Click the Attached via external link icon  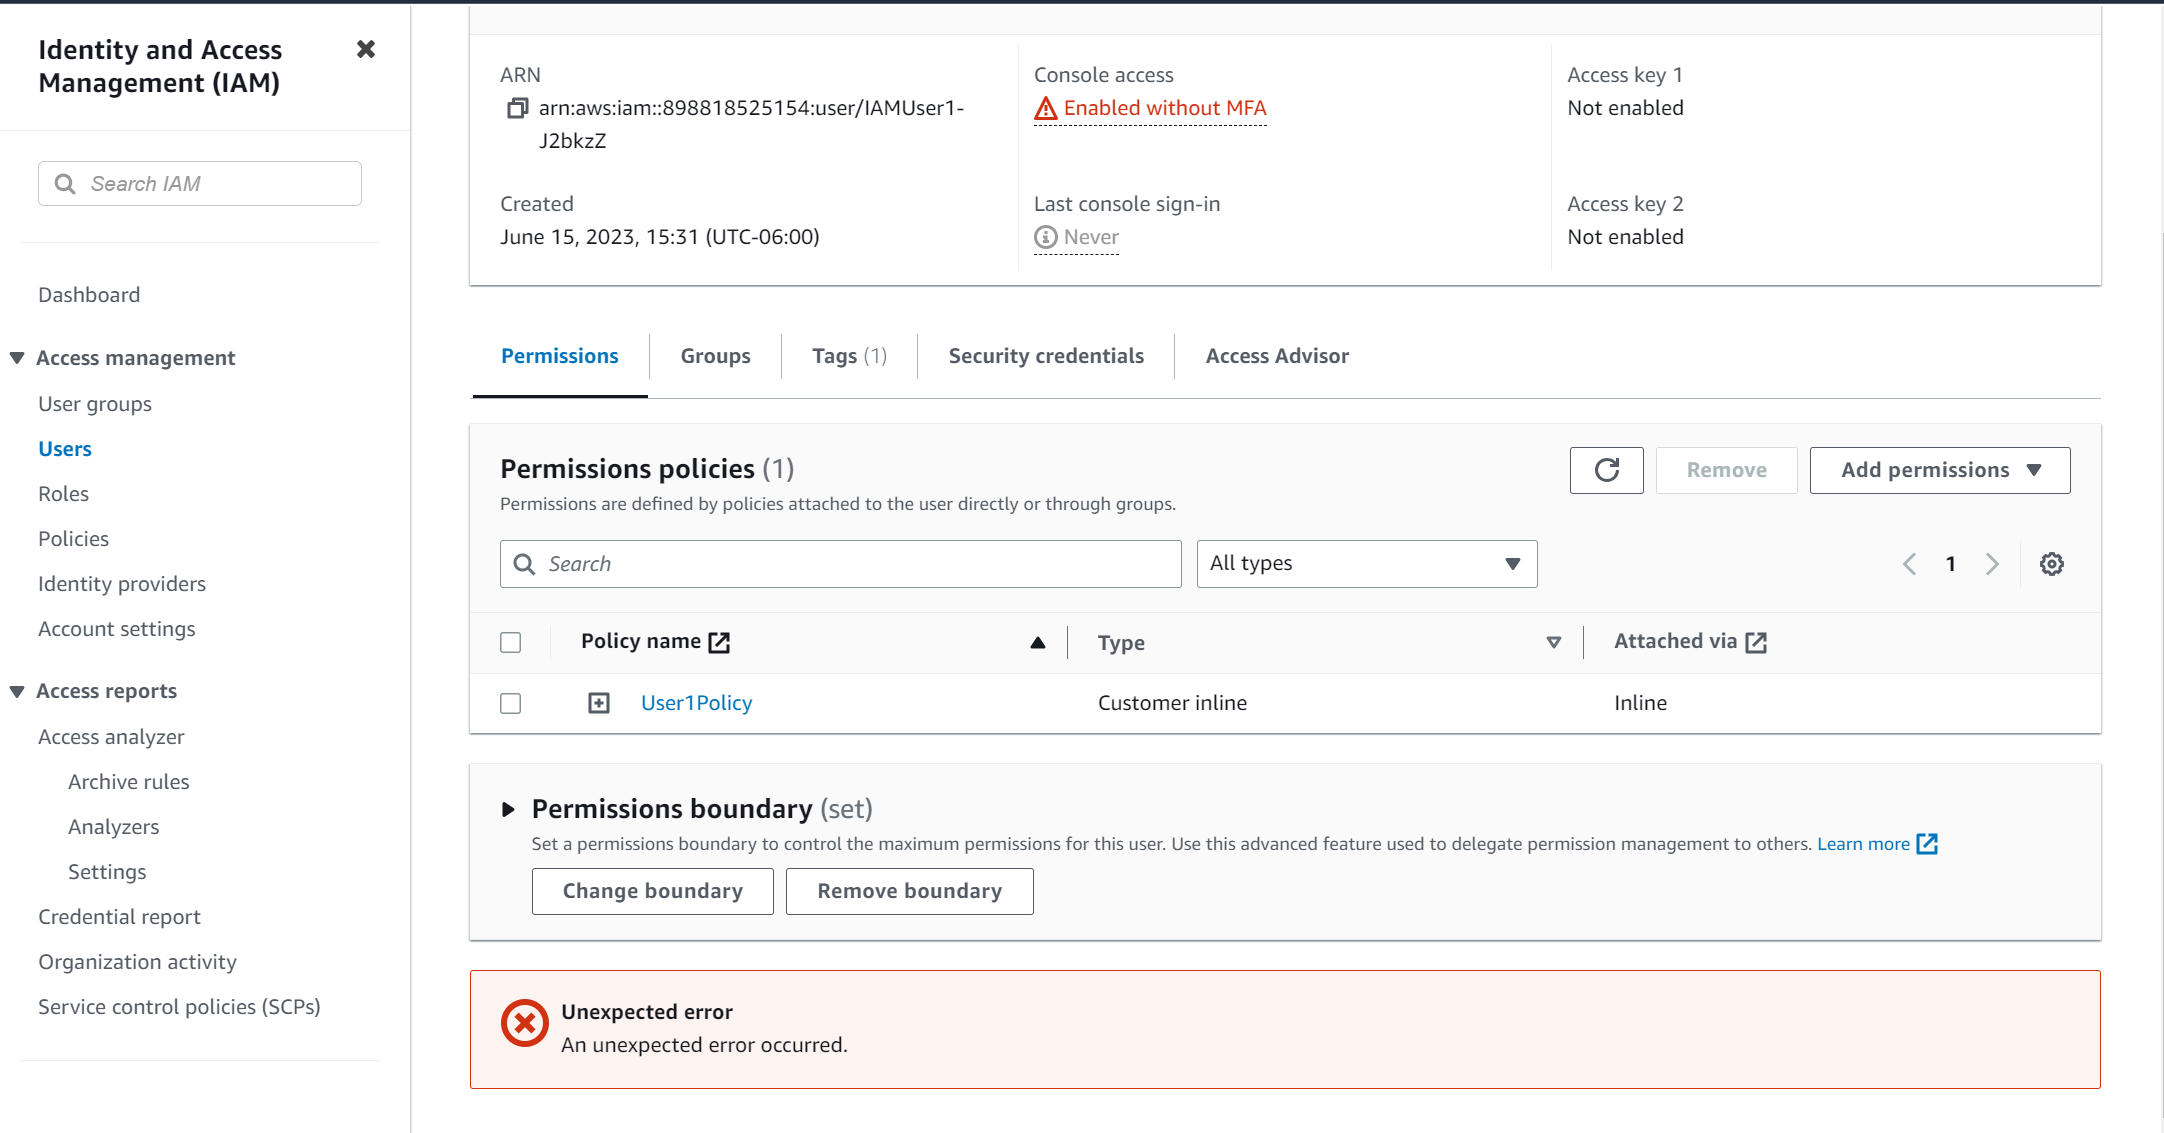[x=1756, y=642]
